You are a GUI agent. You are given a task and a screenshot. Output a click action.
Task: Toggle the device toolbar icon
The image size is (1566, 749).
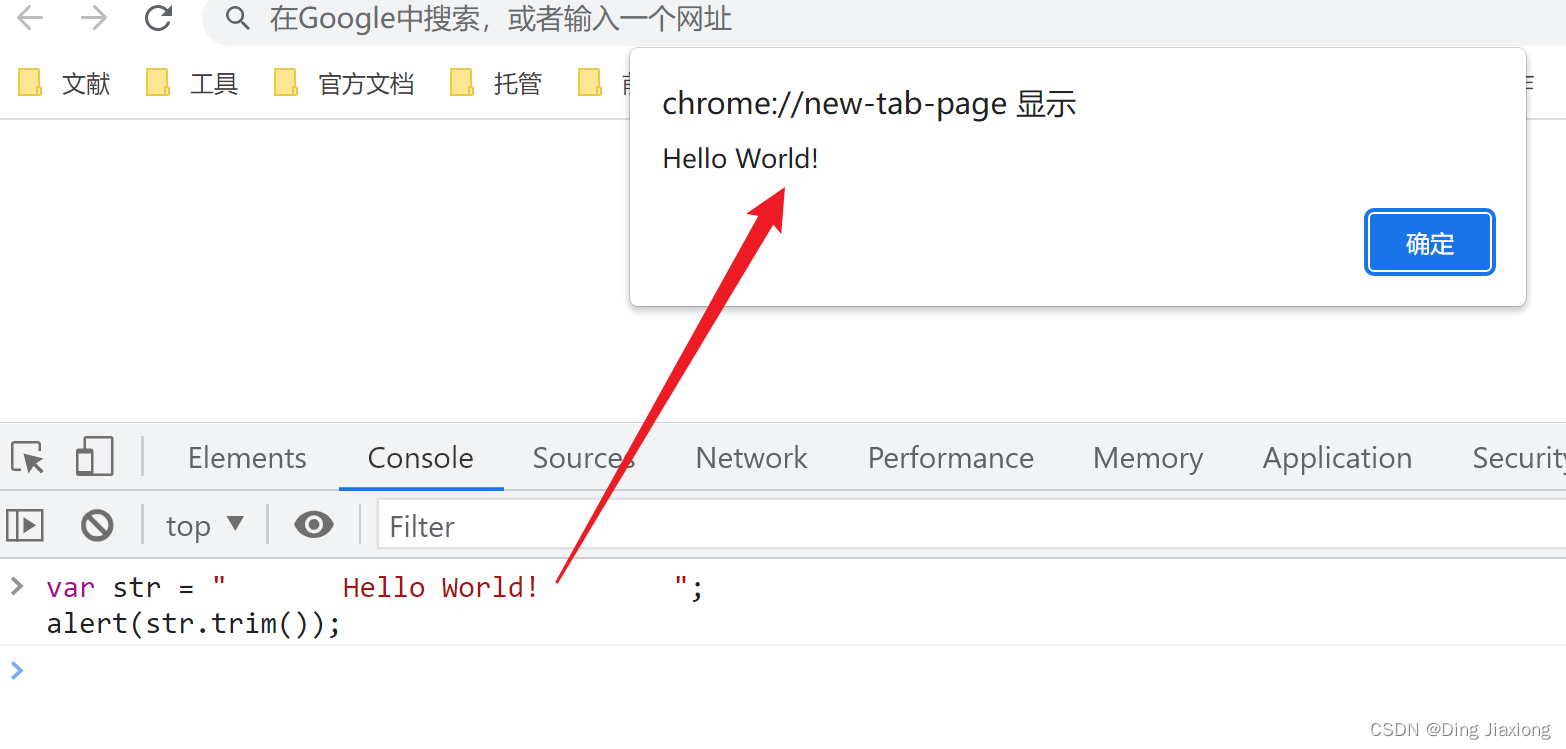pyautogui.click(x=95, y=457)
